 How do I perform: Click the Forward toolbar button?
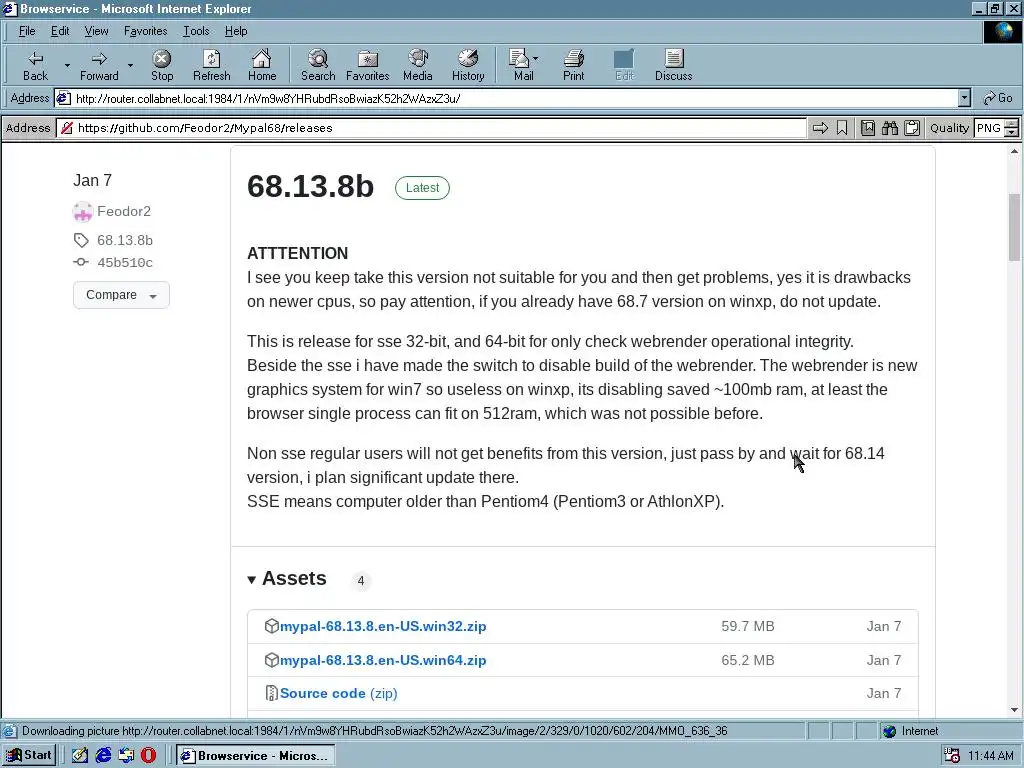pyautogui.click(x=99, y=65)
